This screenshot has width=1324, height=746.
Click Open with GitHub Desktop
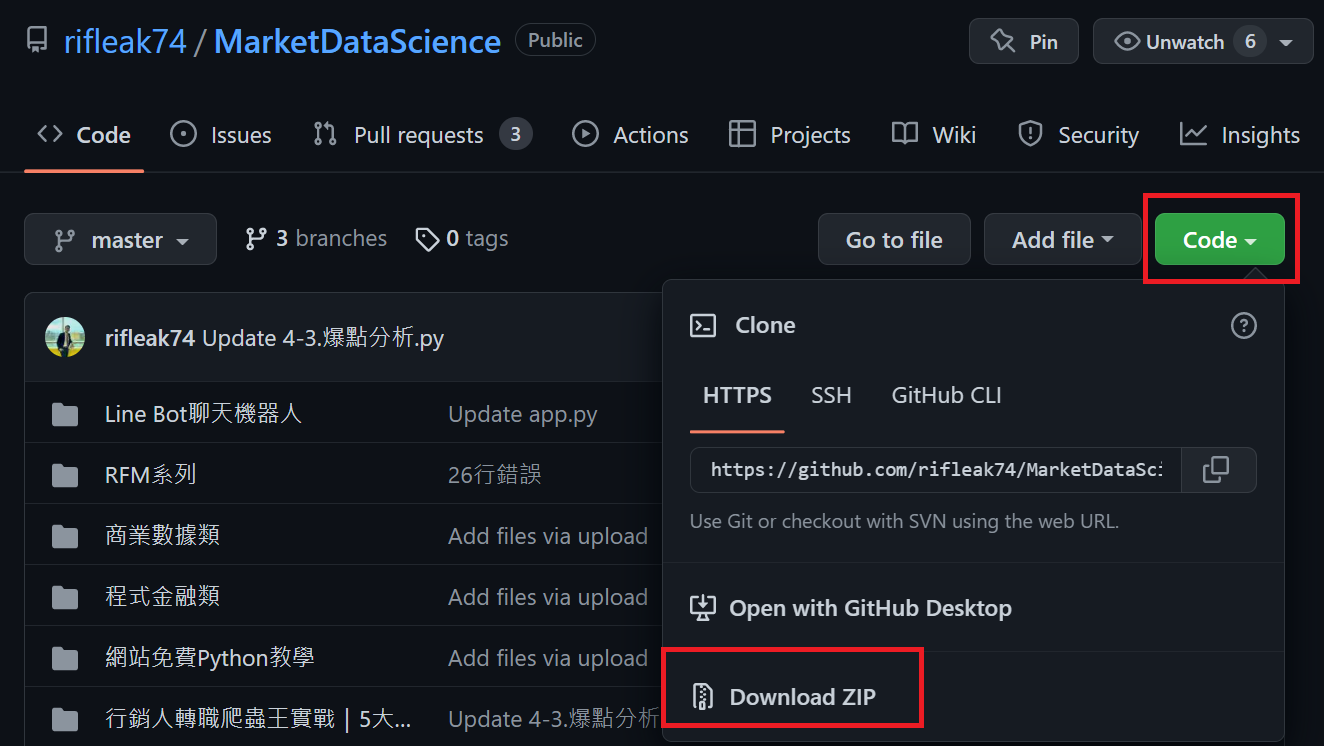pyautogui.click(x=851, y=608)
